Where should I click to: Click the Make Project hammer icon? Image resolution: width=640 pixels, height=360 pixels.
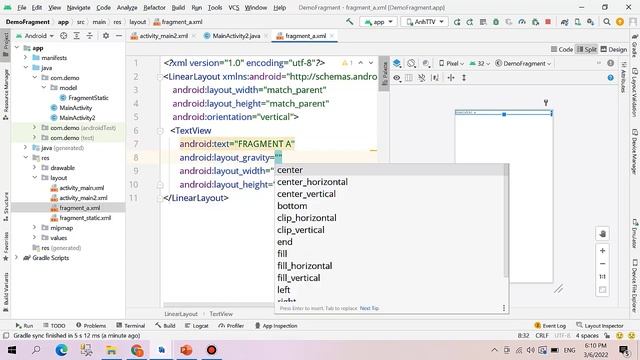pyautogui.click(x=350, y=22)
